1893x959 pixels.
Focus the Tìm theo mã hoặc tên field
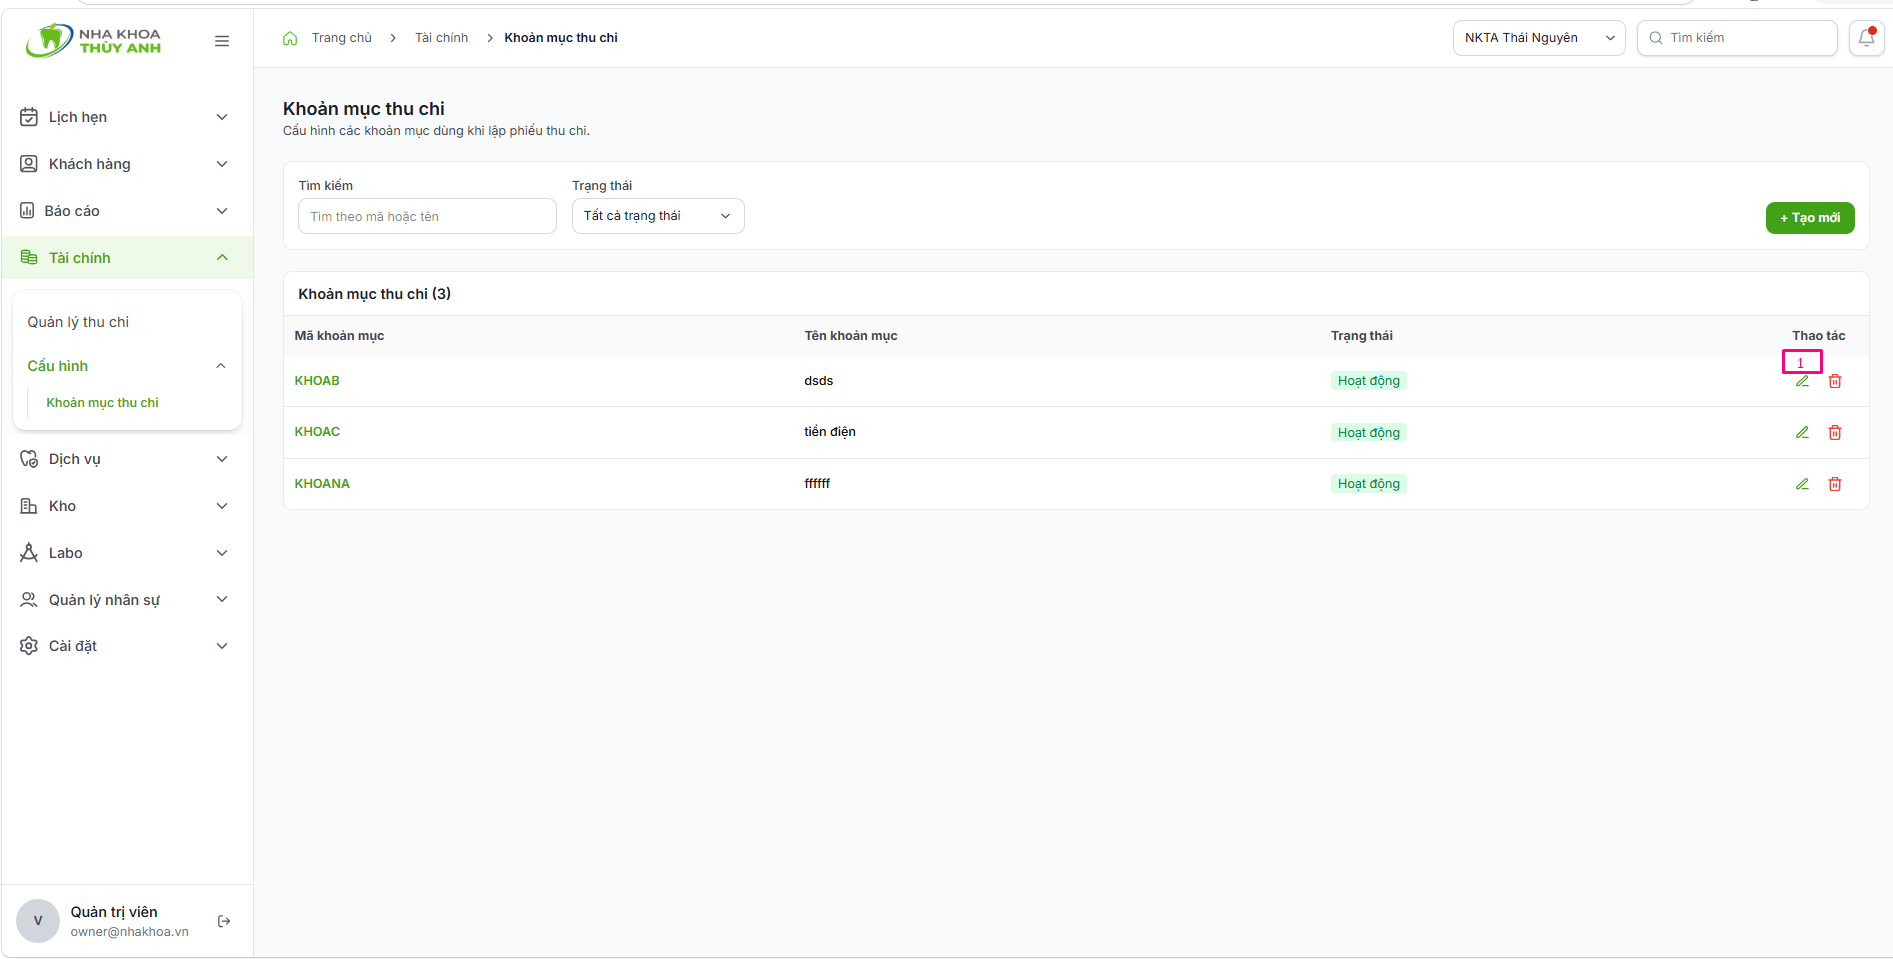(x=427, y=216)
